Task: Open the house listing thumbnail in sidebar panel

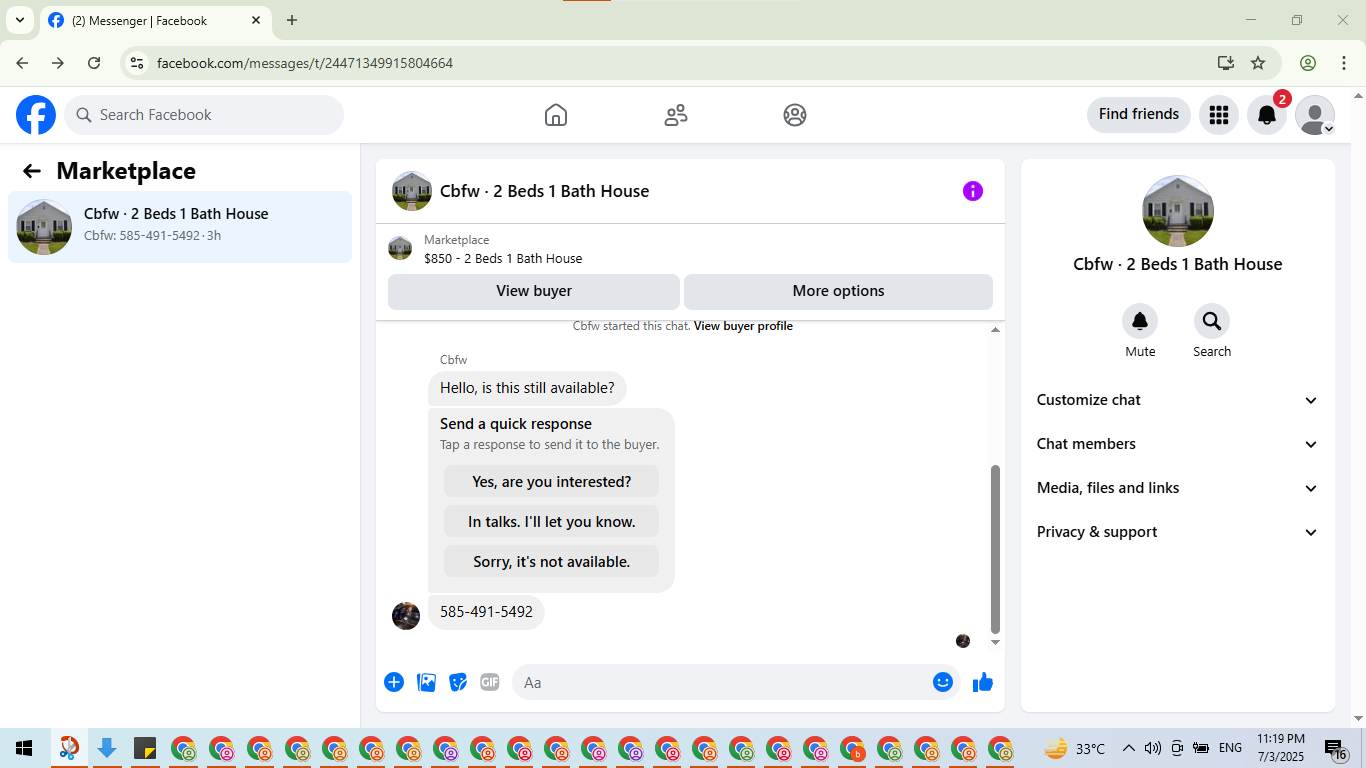Action: pyautogui.click(x=1178, y=211)
